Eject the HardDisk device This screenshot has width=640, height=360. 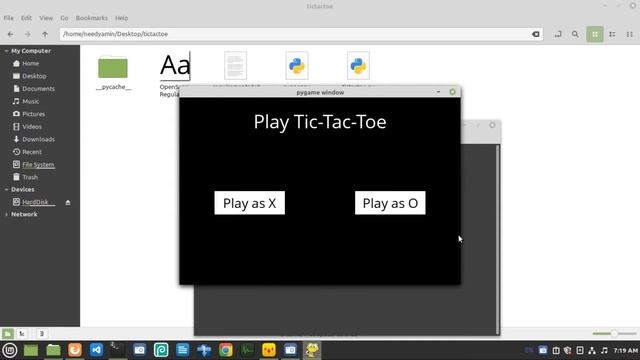pos(68,202)
